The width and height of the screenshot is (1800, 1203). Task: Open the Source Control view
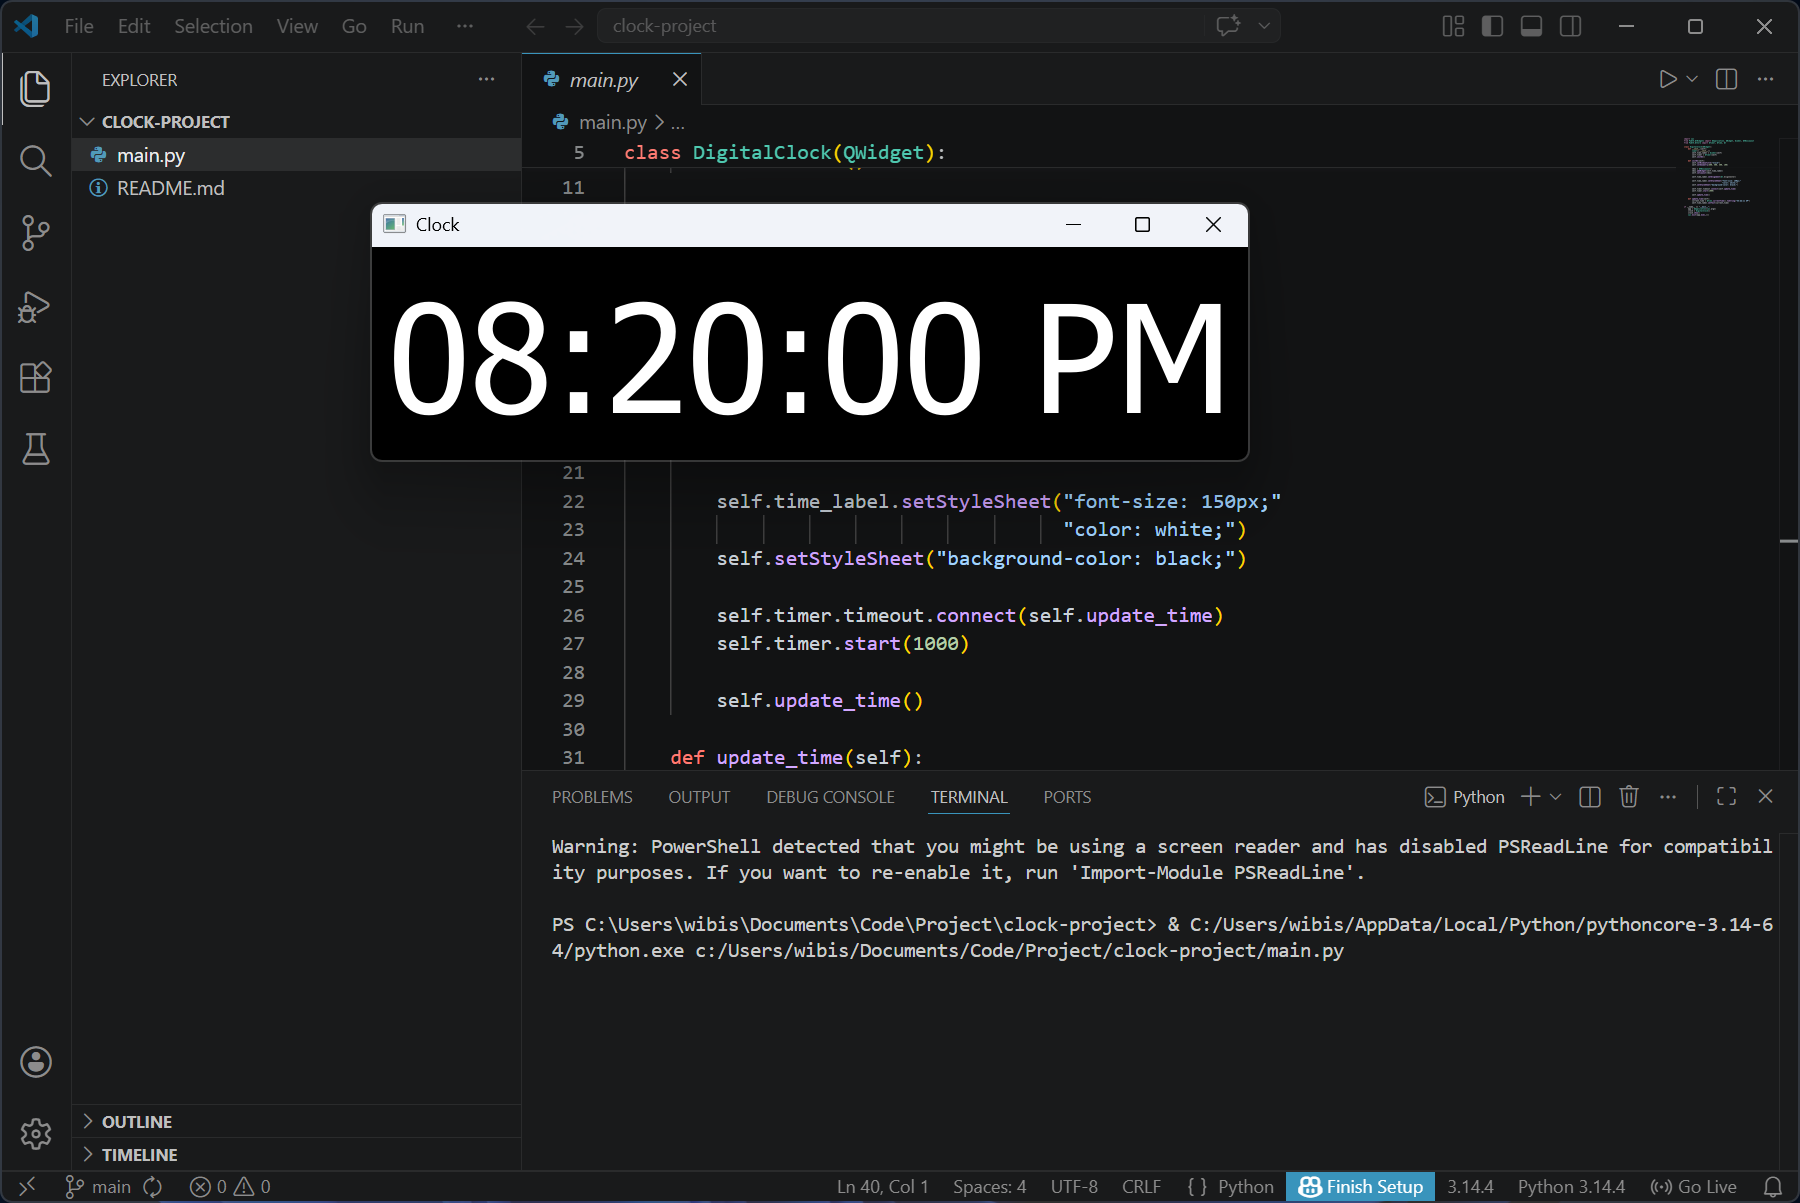pyautogui.click(x=35, y=233)
